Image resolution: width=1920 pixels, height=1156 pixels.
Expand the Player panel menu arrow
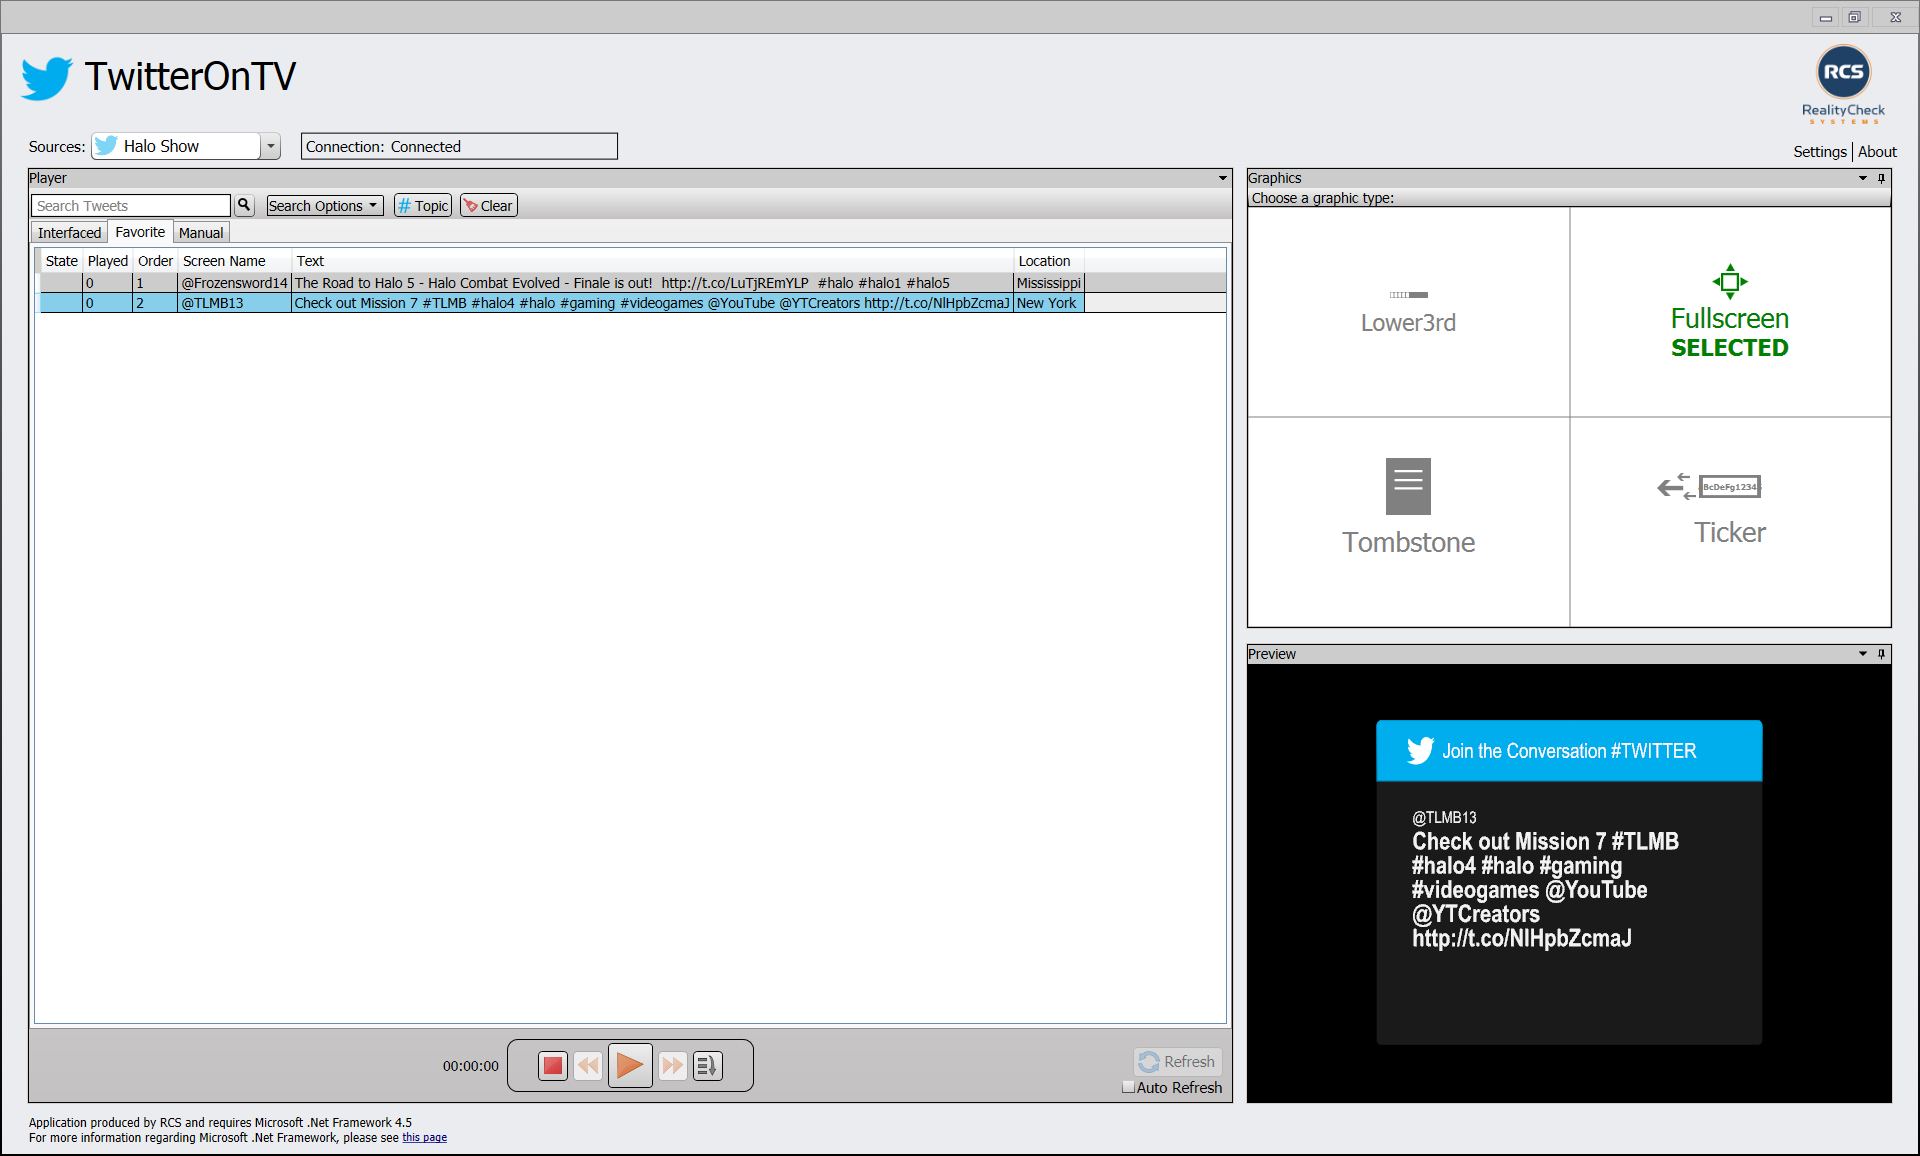coord(1222,178)
